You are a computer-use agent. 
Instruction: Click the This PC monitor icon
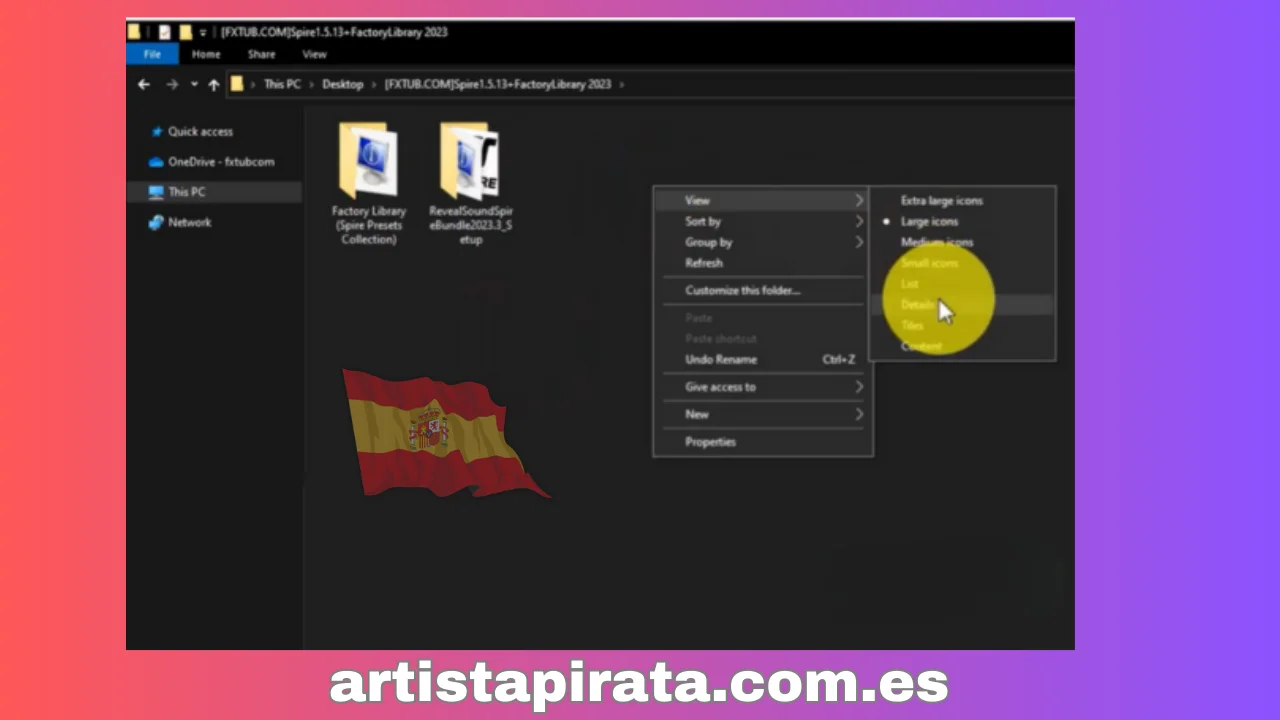point(156,192)
